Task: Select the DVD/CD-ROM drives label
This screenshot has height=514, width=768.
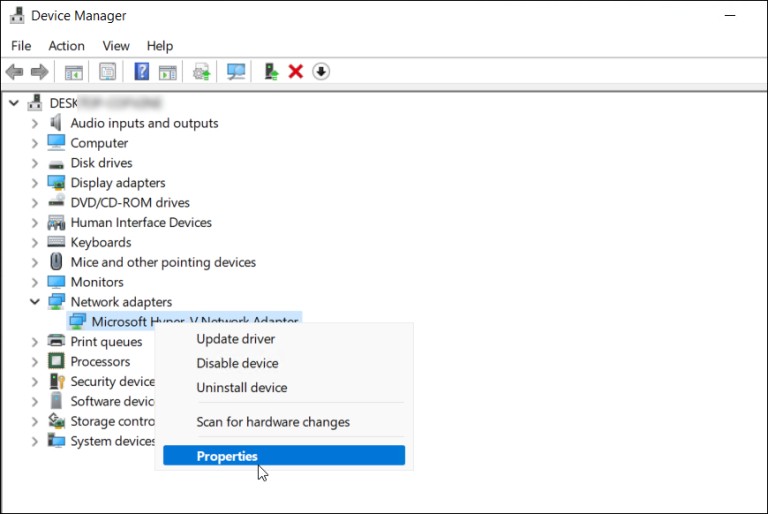Action: coord(130,202)
